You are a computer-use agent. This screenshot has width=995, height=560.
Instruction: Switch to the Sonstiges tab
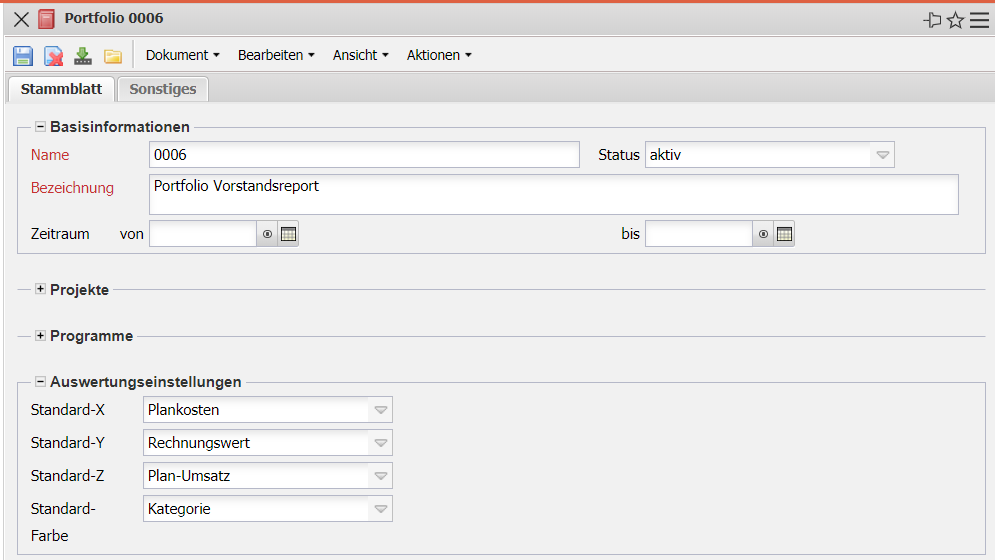(163, 89)
